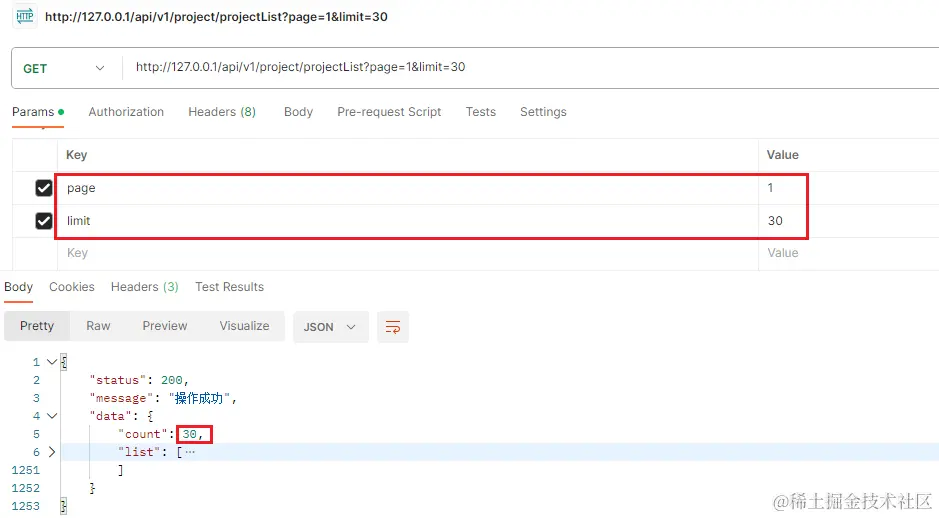Image resolution: width=939 pixels, height=518 pixels.
Task: Select the Pretty view button
Action: [x=37, y=326]
